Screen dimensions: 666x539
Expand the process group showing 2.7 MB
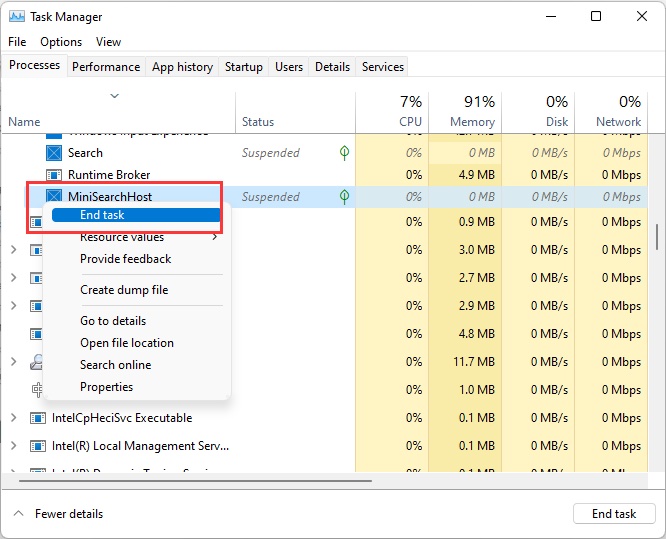point(14,278)
